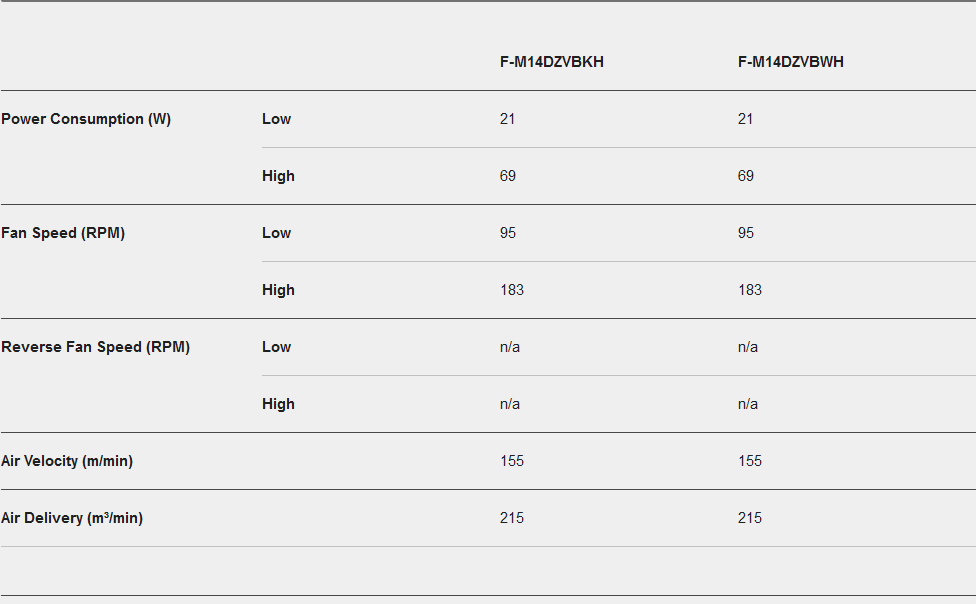Screen dimensions: 976x604
Task: Click the 21 value under F-M14DZVBKH
Action: click(x=508, y=119)
